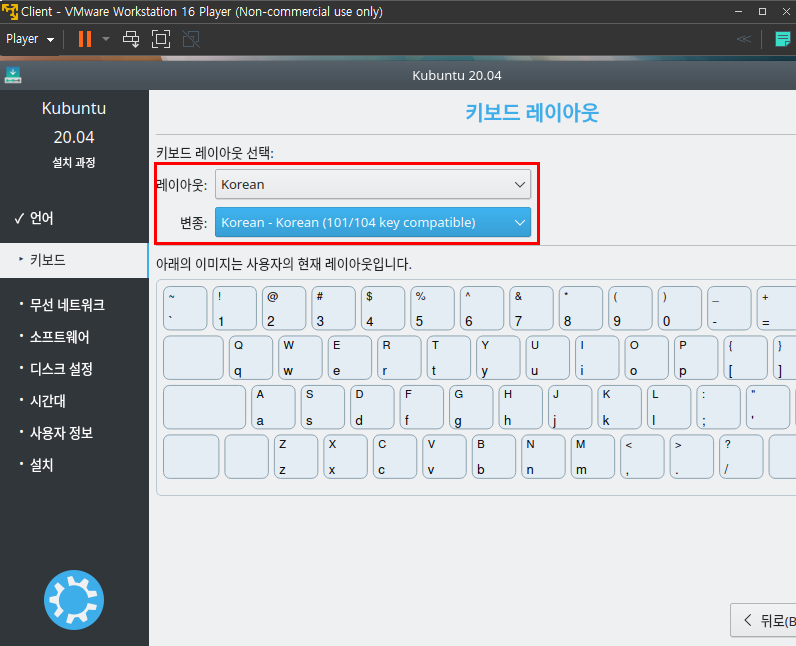This screenshot has width=796, height=646.
Task: Click the comma less-than key
Action: (x=642, y=456)
